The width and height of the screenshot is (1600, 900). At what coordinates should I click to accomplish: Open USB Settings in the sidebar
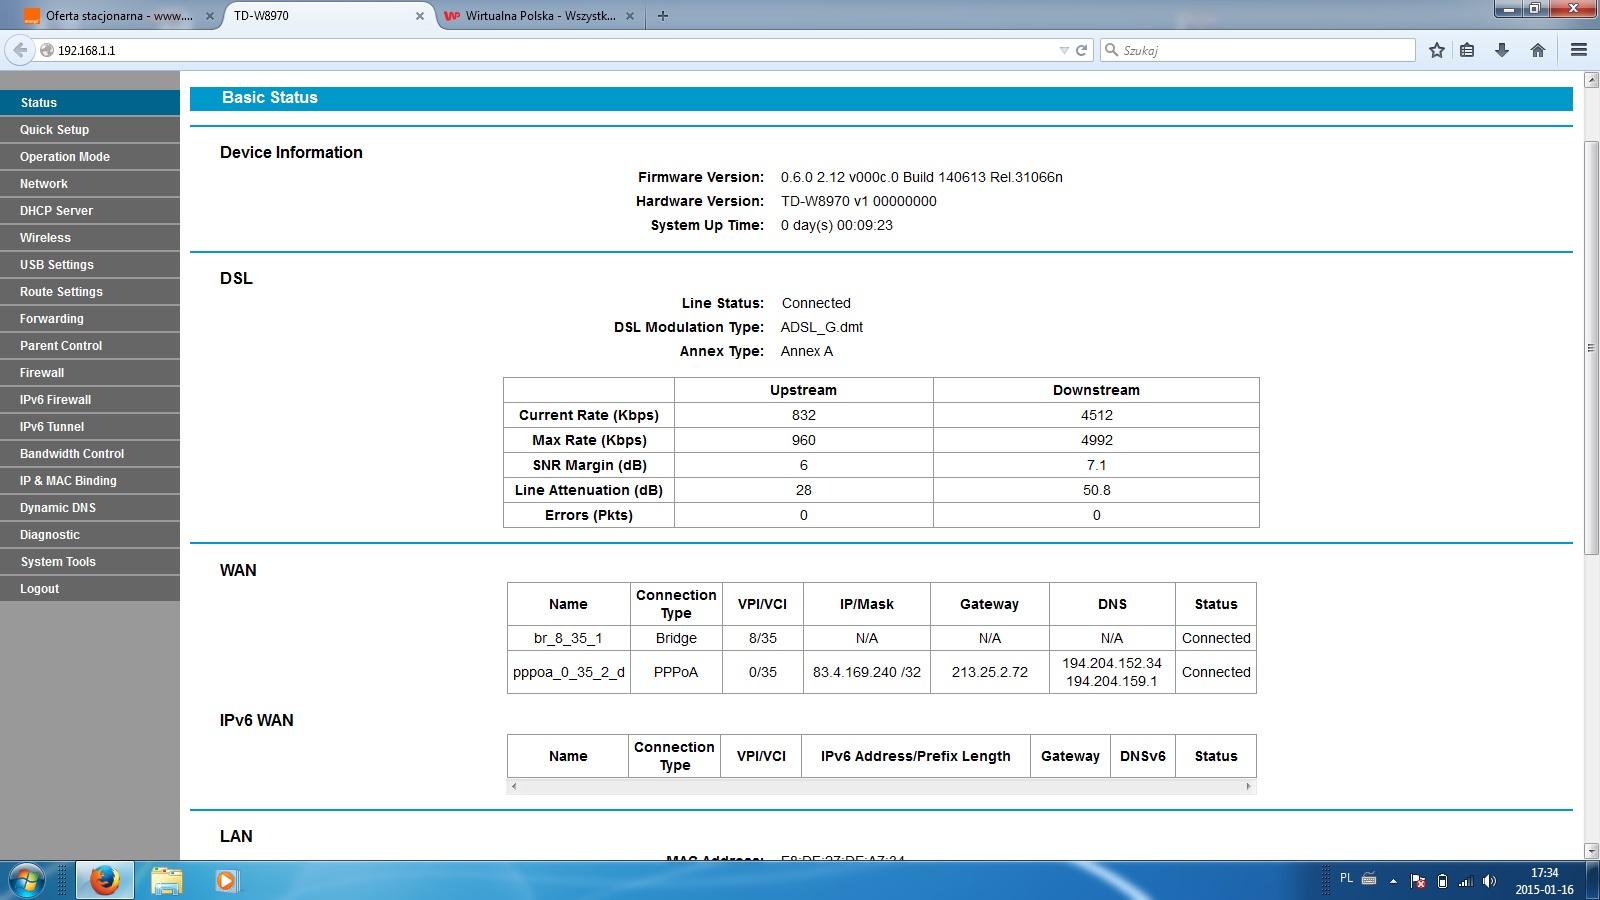pos(90,265)
